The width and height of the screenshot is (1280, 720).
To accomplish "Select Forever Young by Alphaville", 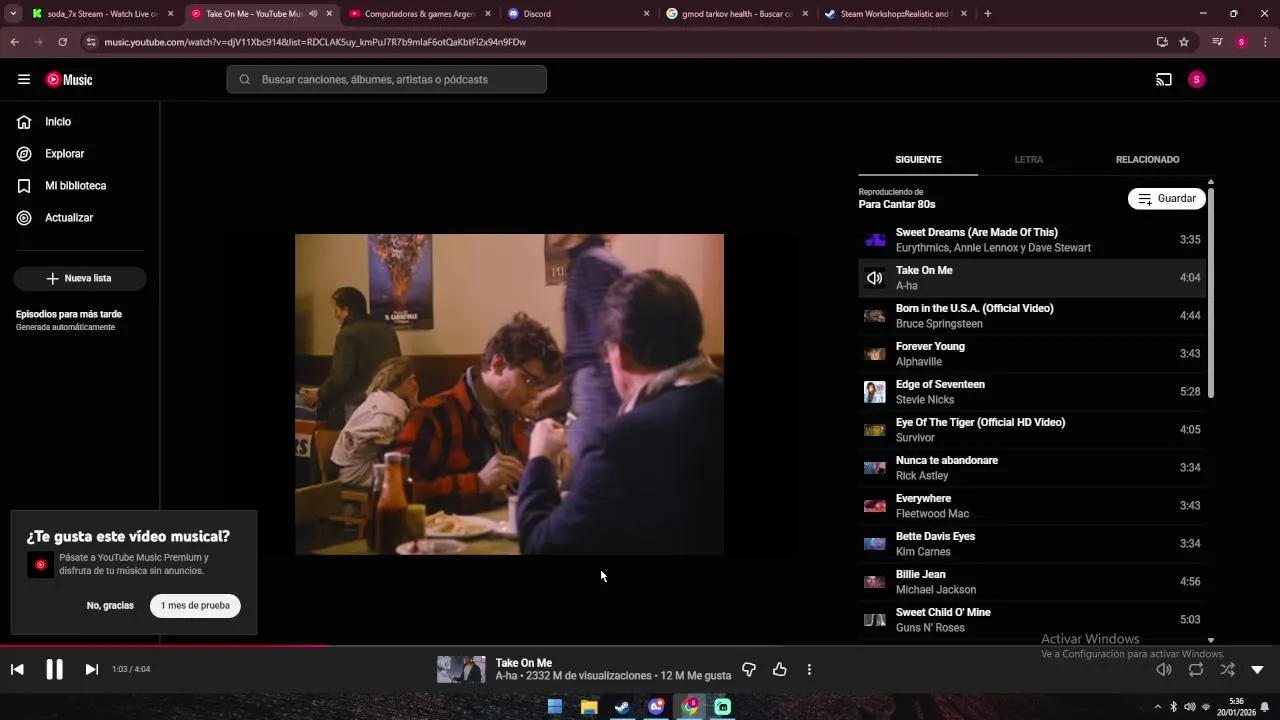I will coord(1032,354).
